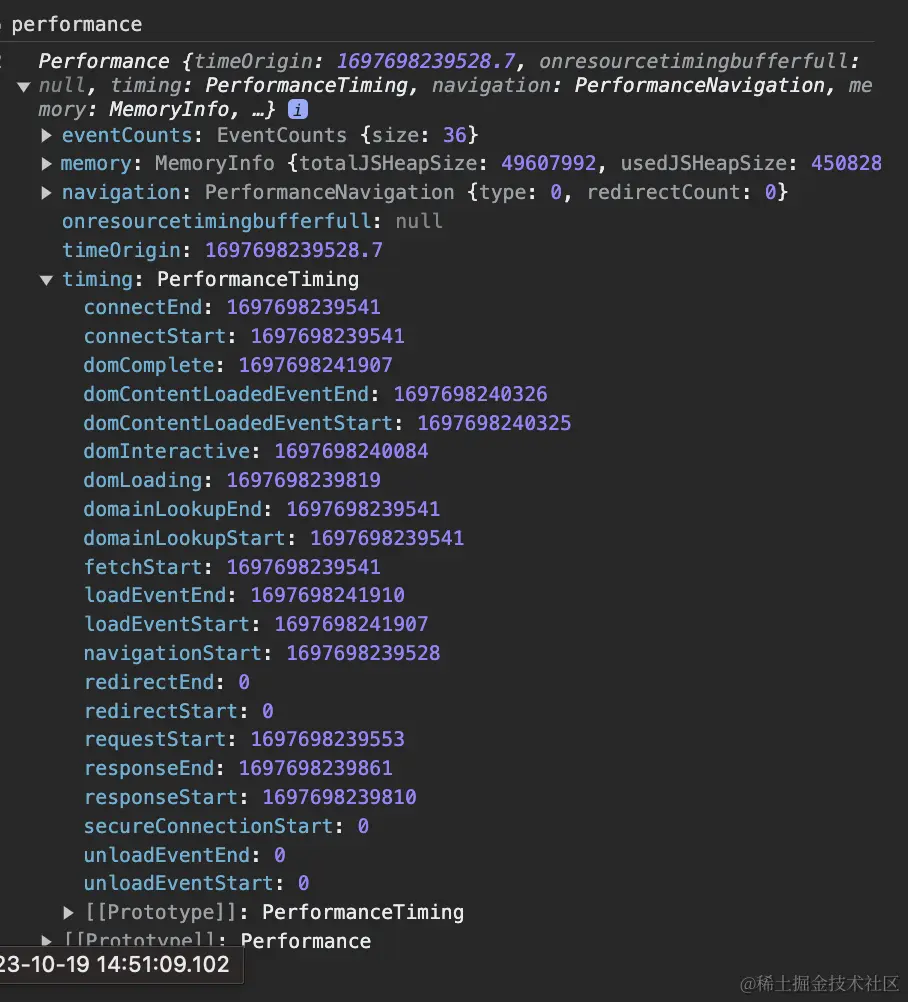Select the loadEventEnd property row
Screen dimensions: 908x1002
point(244,595)
